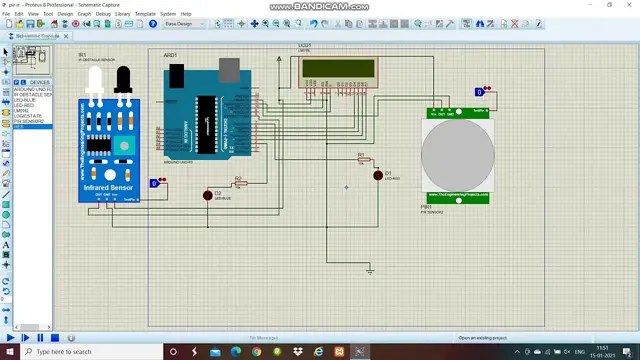Step the simulation with the step button

25,338
